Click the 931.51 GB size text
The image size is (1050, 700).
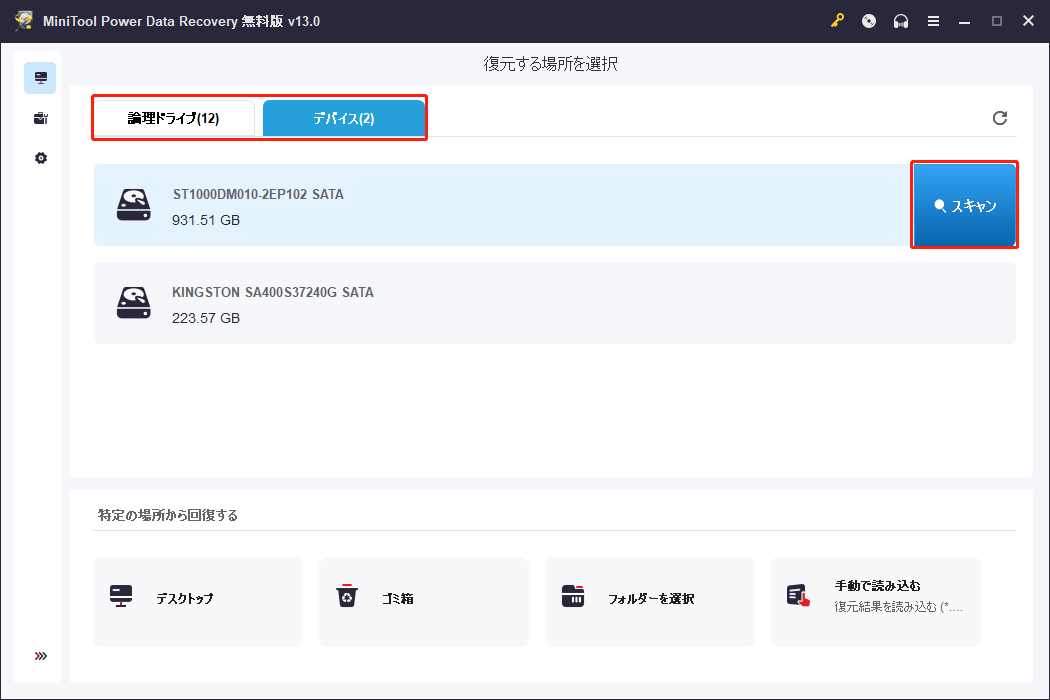point(206,220)
